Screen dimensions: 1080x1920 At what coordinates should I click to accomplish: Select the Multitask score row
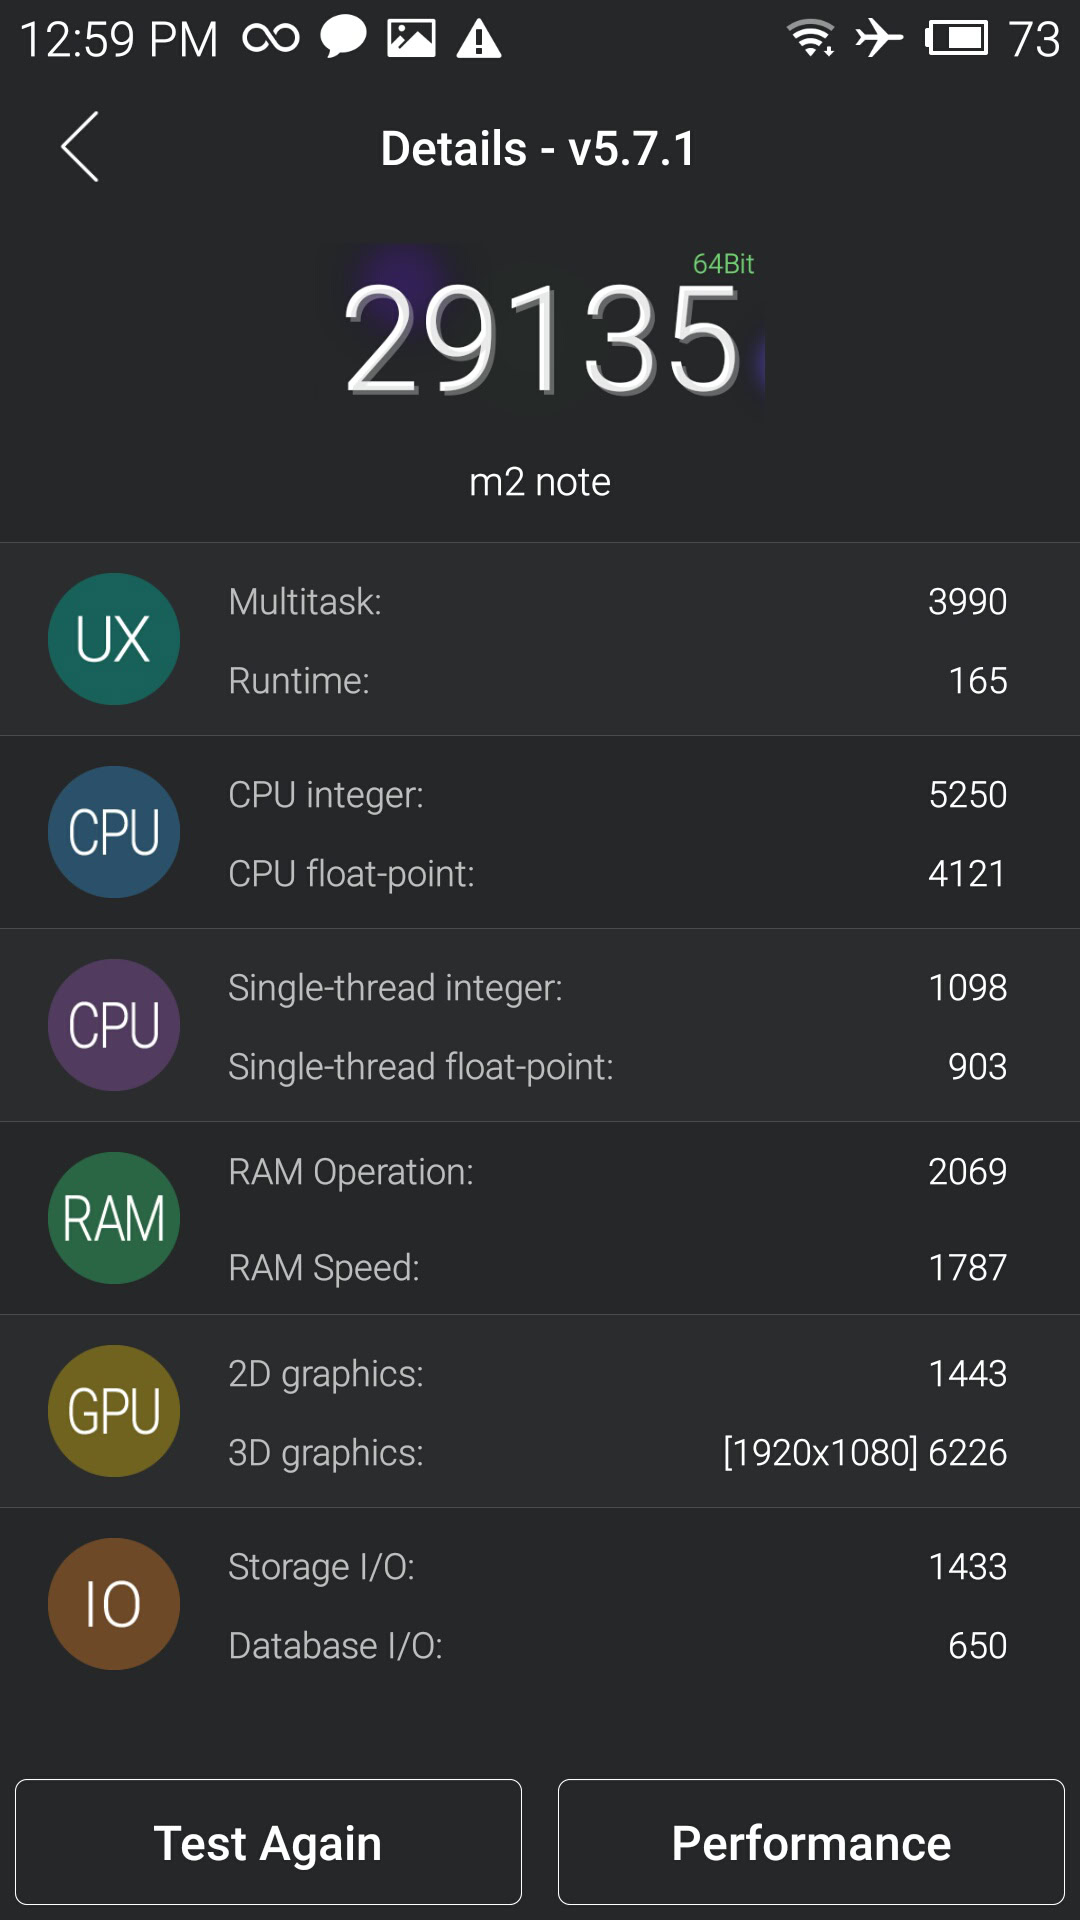(x=617, y=602)
